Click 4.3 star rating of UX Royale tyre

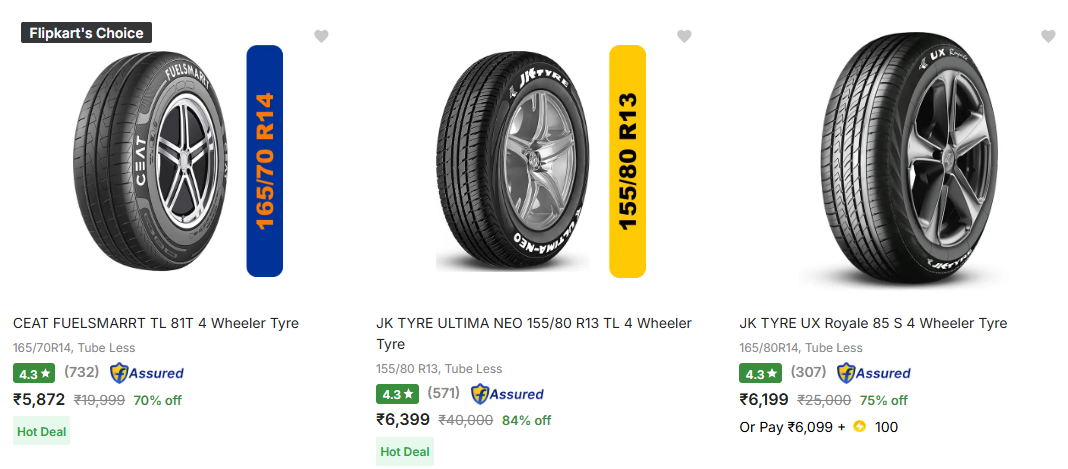[x=760, y=373]
